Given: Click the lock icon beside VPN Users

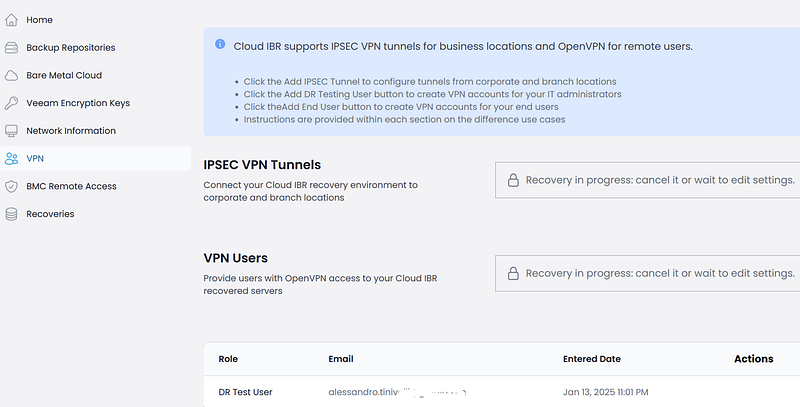Looking at the screenshot, I should coord(512,273).
